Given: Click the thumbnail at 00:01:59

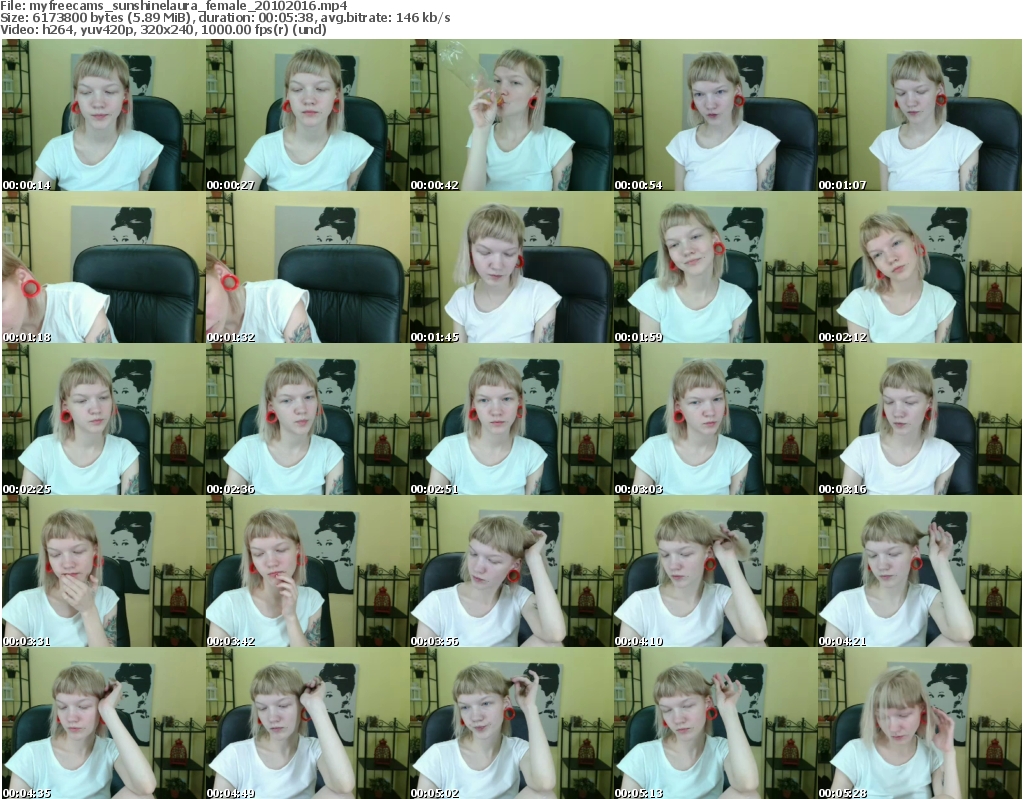Looking at the screenshot, I should (715, 267).
